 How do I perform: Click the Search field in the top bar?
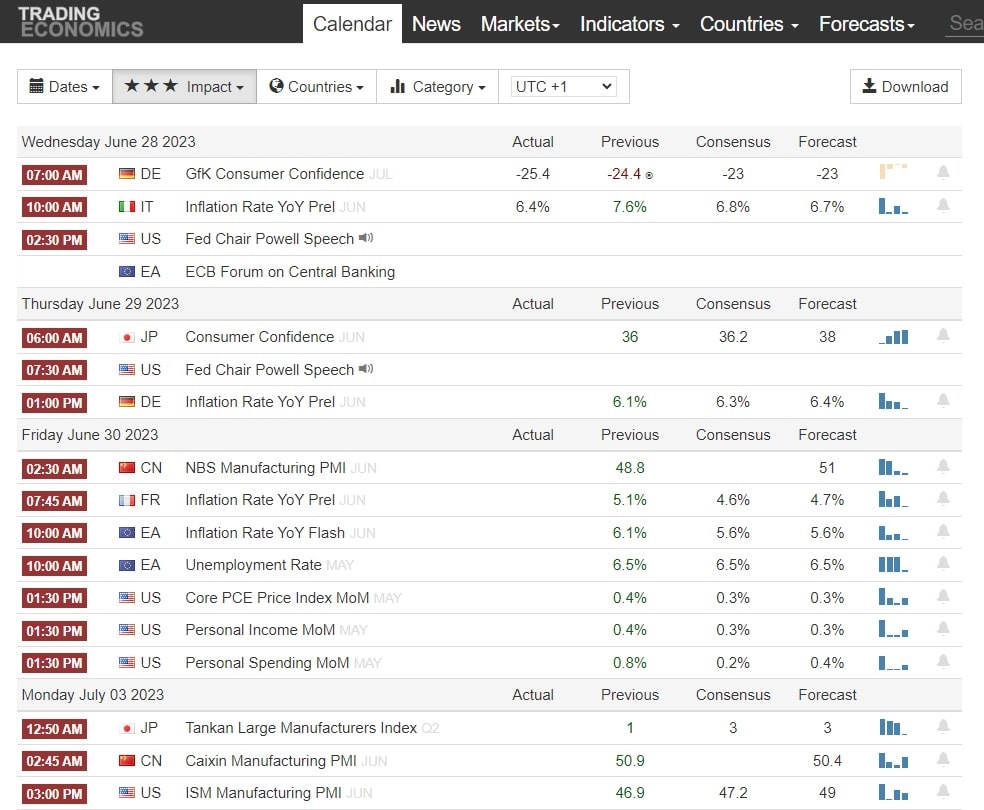(x=965, y=23)
